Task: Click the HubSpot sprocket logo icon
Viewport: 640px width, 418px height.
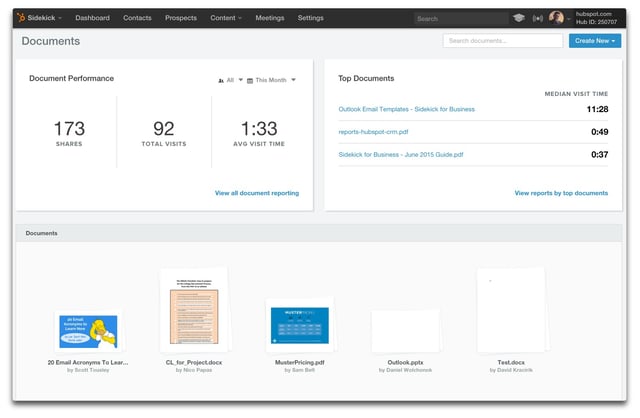Action: [21, 18]
